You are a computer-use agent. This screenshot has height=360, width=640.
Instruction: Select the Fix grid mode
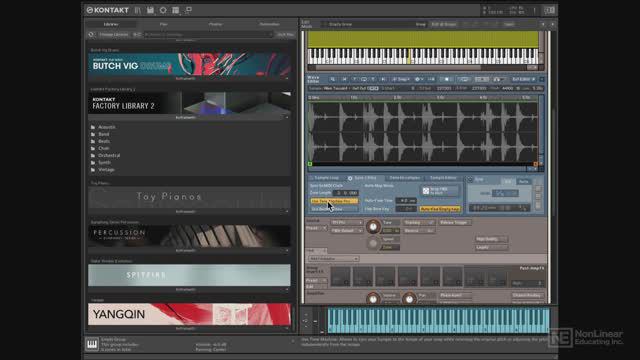pos(508,181)
